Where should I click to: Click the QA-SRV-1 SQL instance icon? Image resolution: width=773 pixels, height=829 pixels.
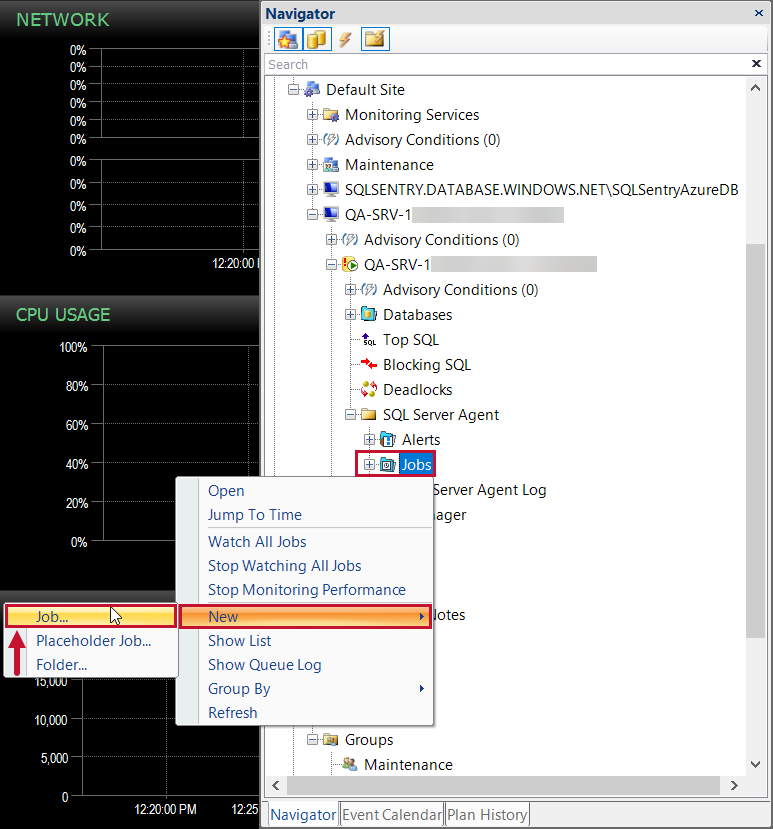(350, 264)
